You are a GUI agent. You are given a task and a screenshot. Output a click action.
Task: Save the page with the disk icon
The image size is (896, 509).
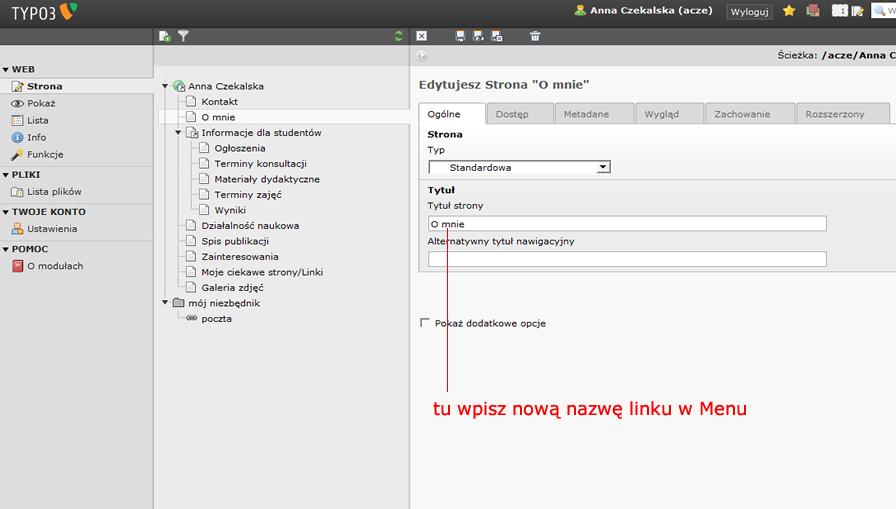pos(460,37)
